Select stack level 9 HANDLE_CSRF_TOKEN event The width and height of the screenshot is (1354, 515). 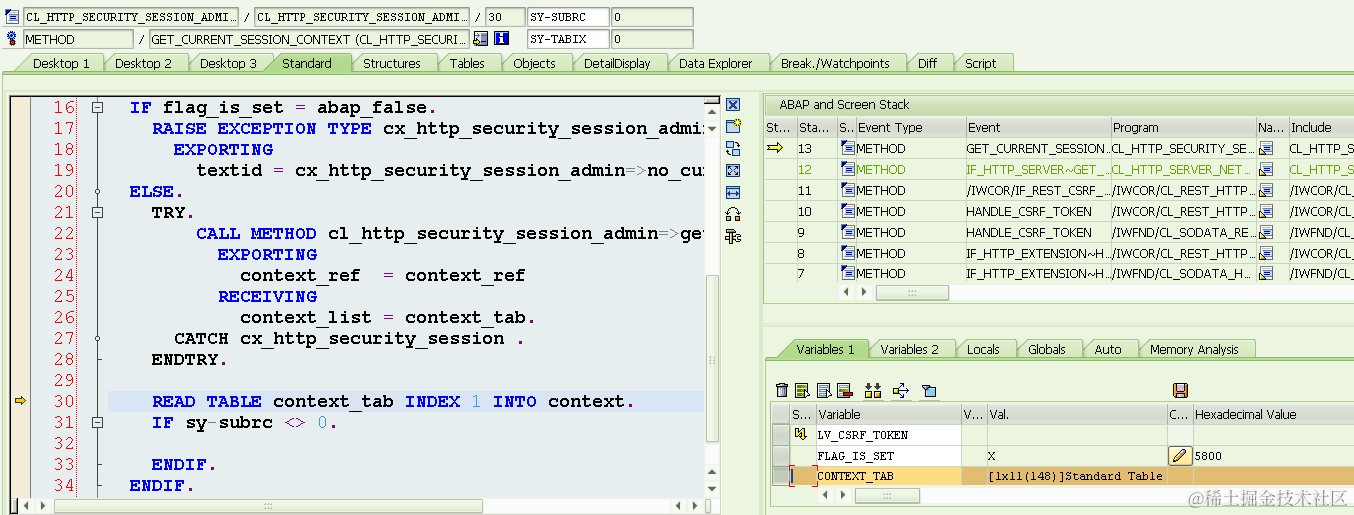coord(1037,232)
